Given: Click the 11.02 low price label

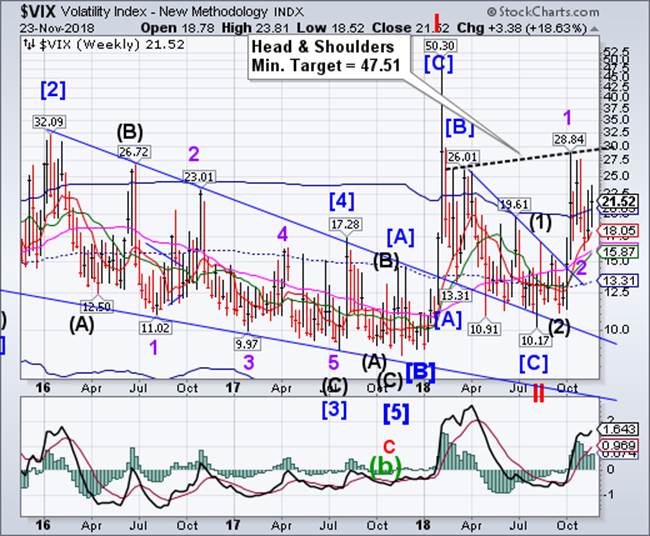Looking at the screenshot, I should [155, 328].
